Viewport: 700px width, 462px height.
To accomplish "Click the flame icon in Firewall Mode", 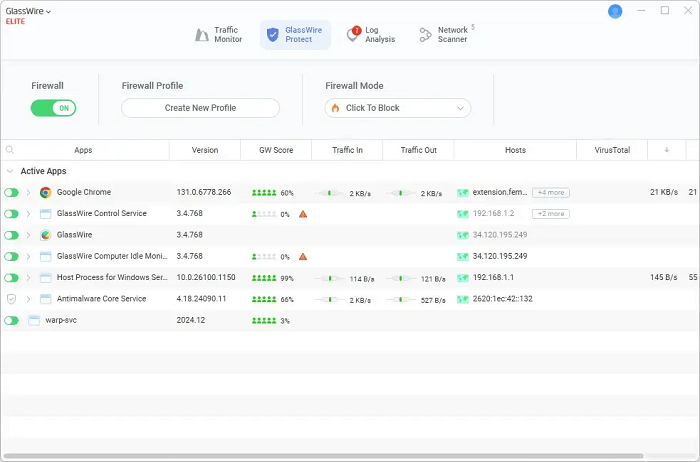I will tap(335, 108).
